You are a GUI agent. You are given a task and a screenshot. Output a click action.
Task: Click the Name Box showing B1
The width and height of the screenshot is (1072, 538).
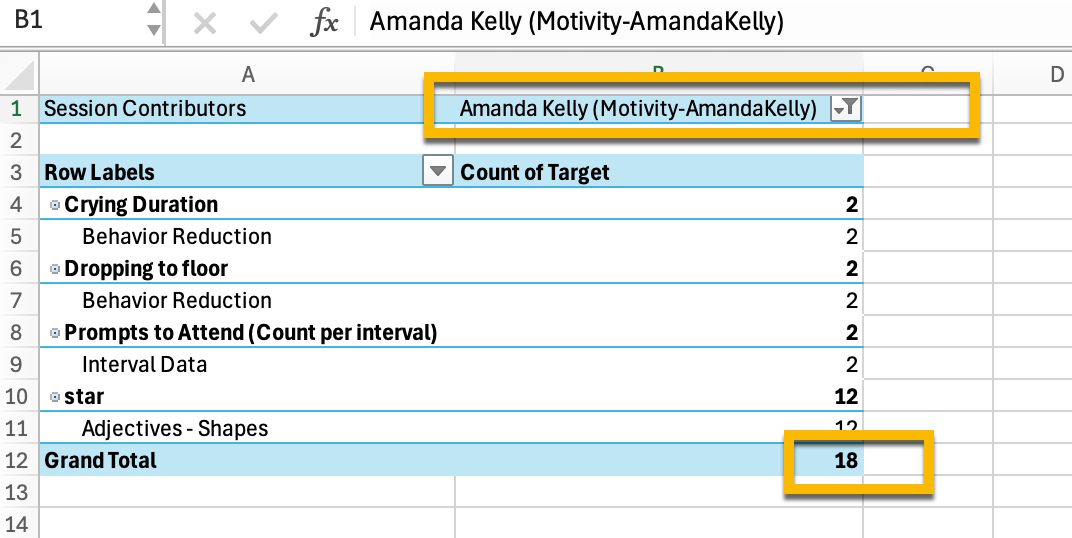tap(70, 21)
